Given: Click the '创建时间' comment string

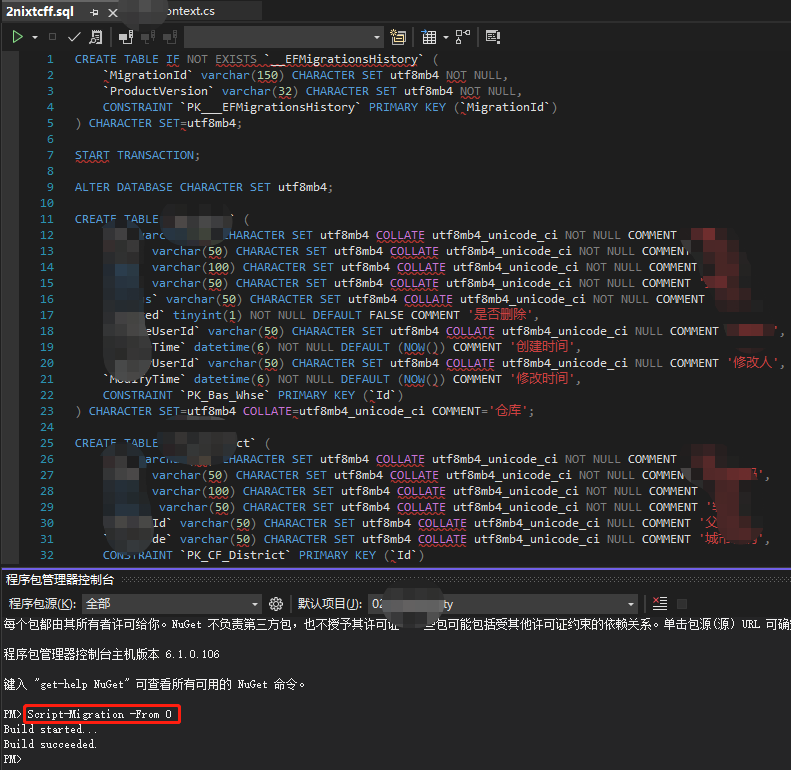Looking at the screenshot, I should pyautogui.click(x=542, y=347).
